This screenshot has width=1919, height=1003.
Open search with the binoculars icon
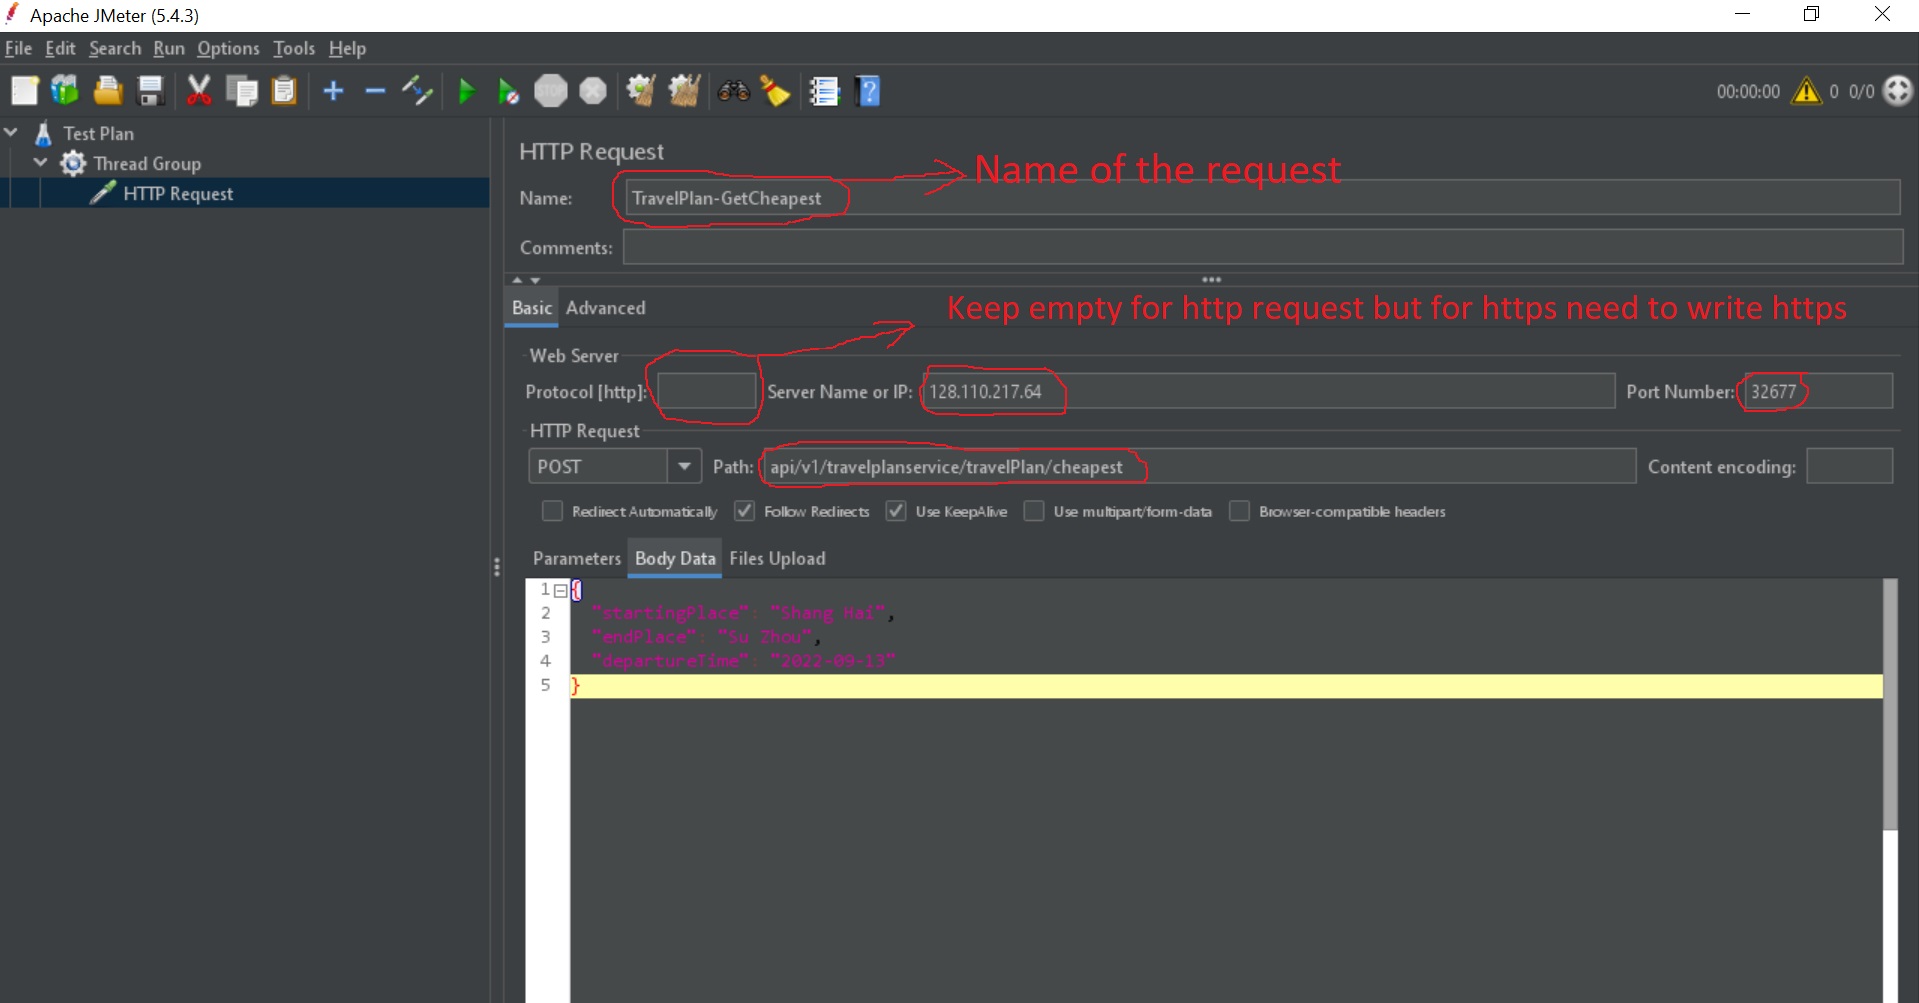tap(733, 91)
